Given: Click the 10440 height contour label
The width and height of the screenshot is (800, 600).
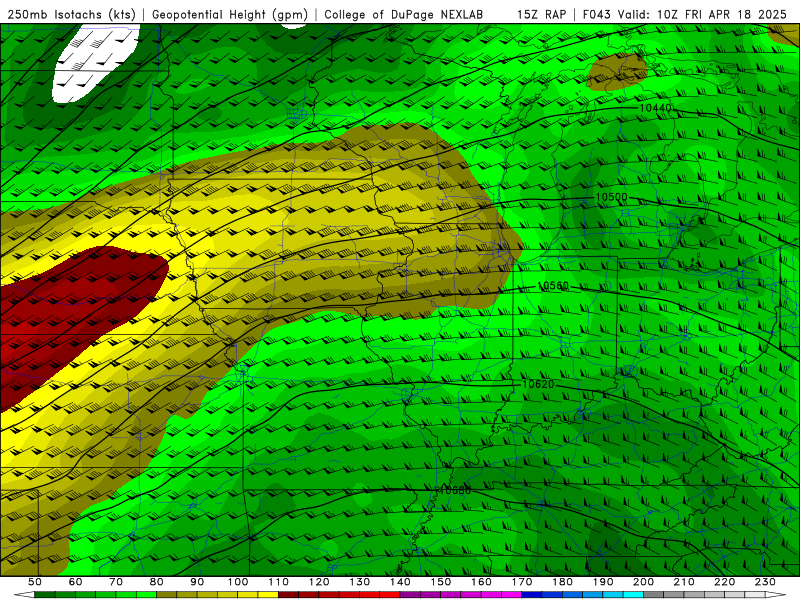Looking at the screenshot, I should pyautogui.click(x=656, y=108).
